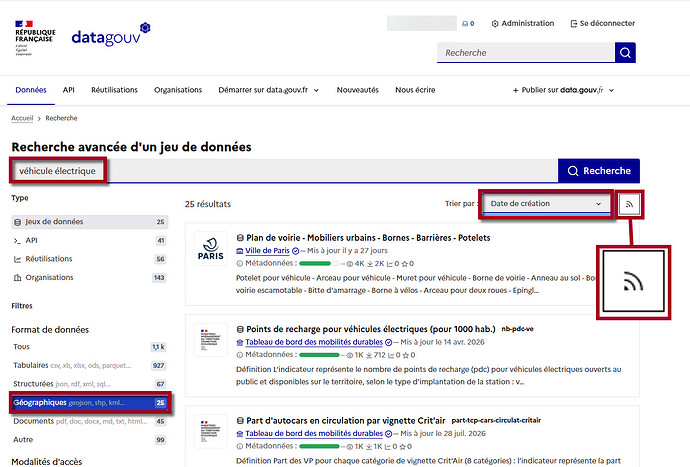
Task: Click the véhicule électrique search field
Action: pyautogui.click(x=284, y=171)
